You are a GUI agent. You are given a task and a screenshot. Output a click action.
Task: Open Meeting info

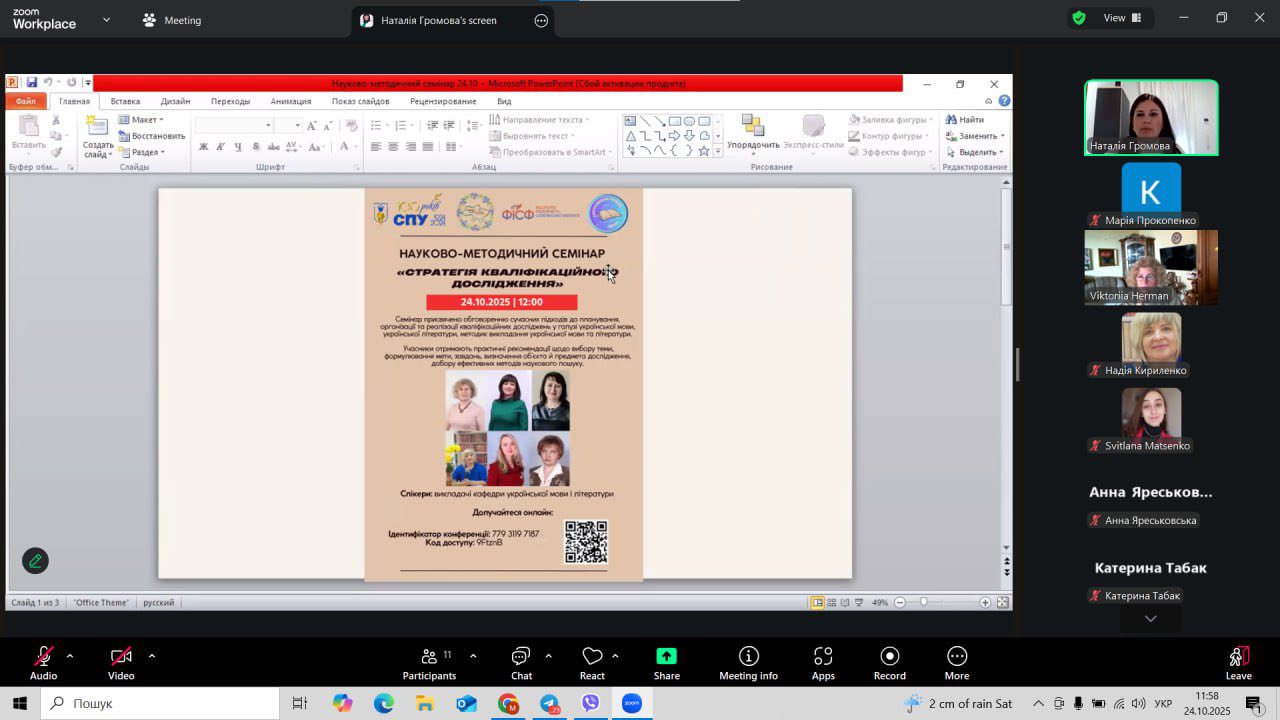pyautogui.click(x=748, y=657)
